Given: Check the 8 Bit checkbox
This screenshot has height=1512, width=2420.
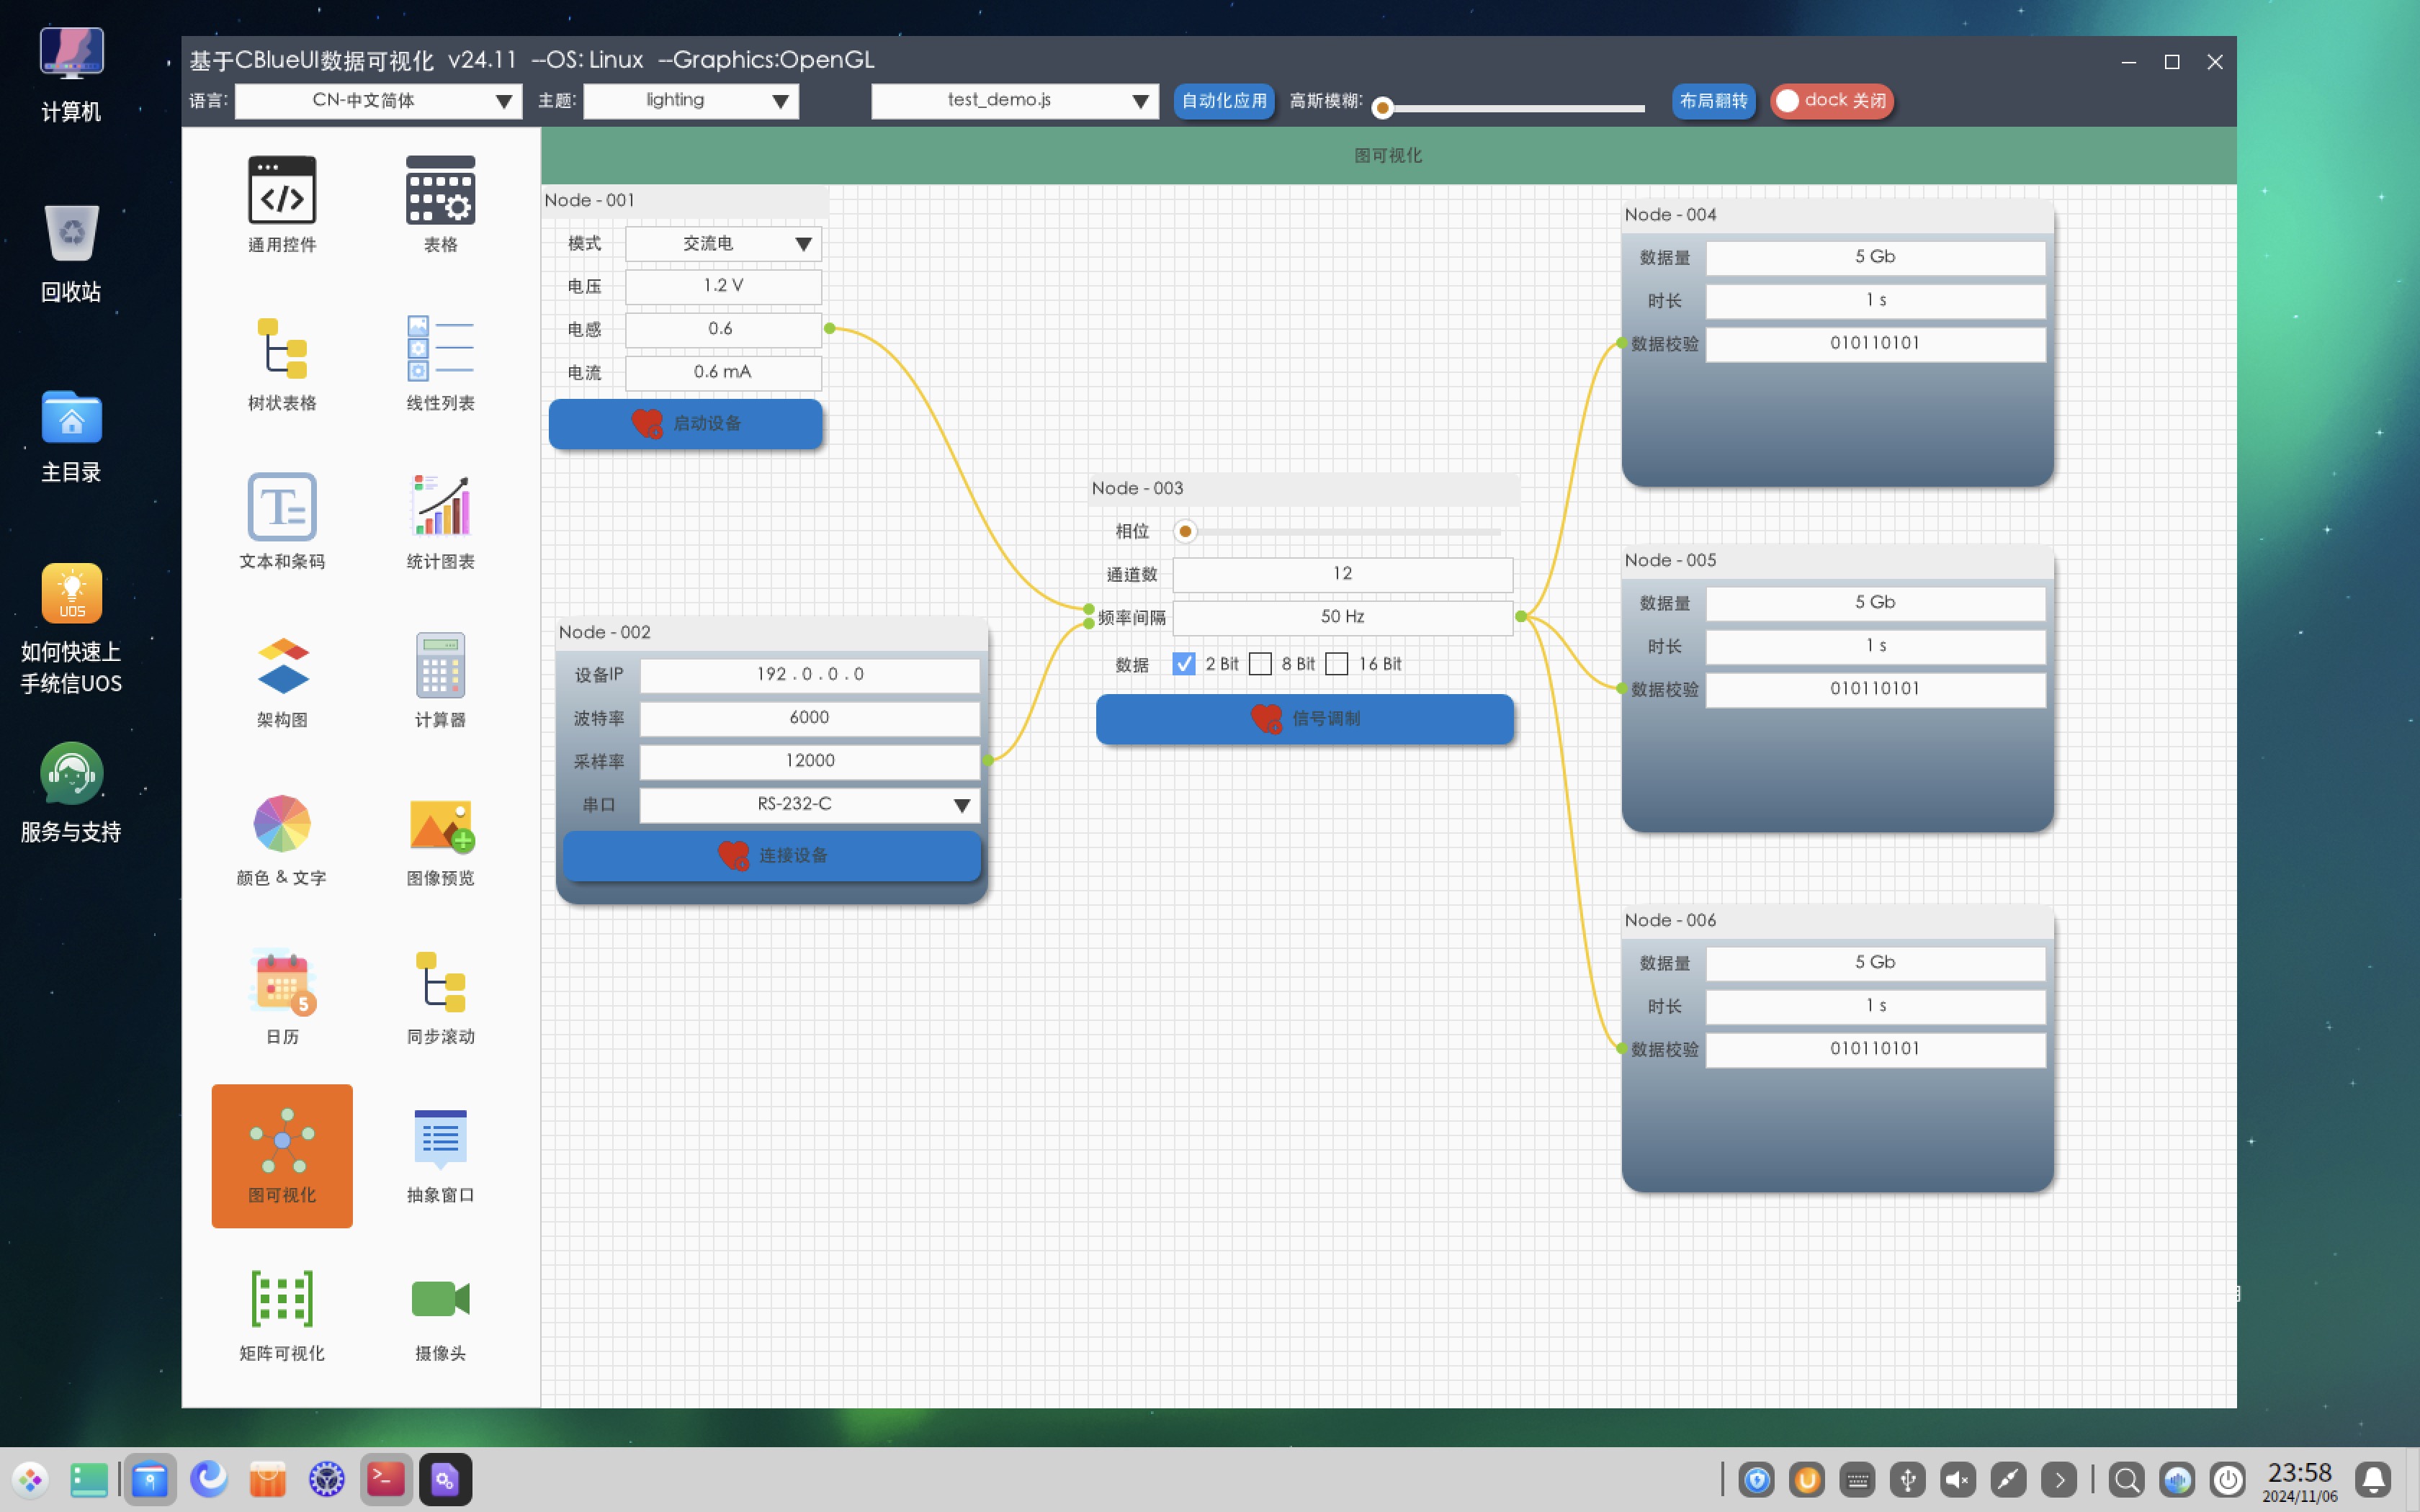Looking at the screenshot, I should [x=1260, y=664].
